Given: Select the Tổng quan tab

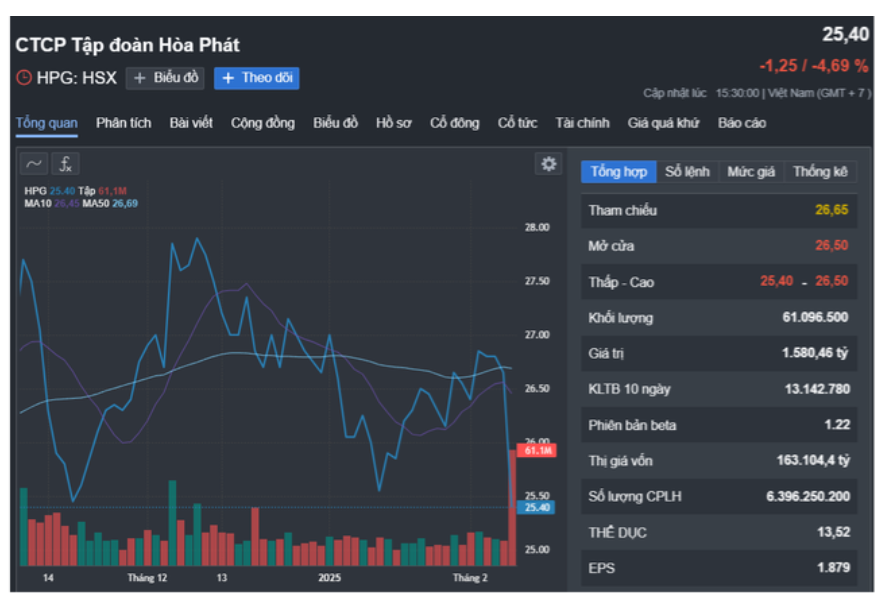Looking at the screenshot, I should pos(47,123).
